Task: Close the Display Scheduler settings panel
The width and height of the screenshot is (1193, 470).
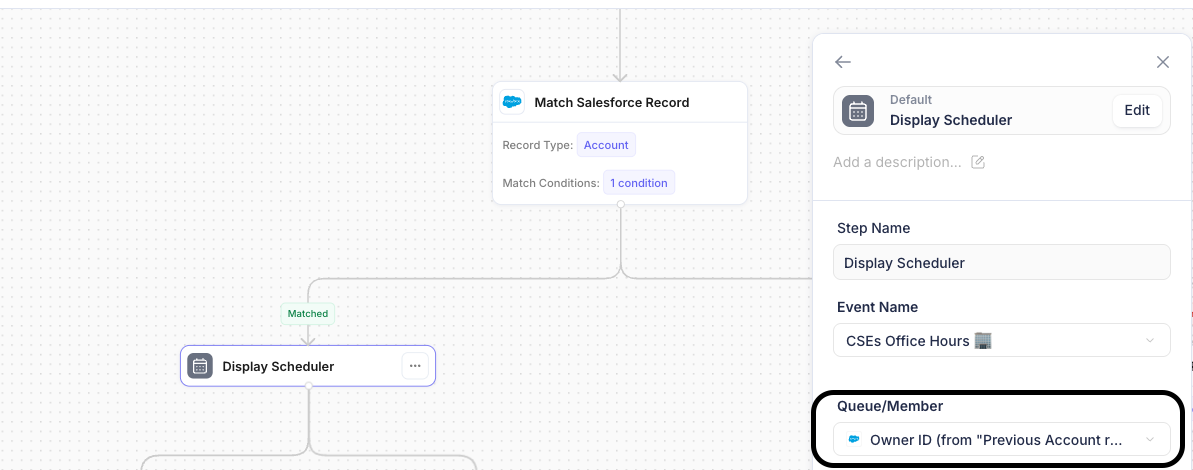Action: 1162,62
